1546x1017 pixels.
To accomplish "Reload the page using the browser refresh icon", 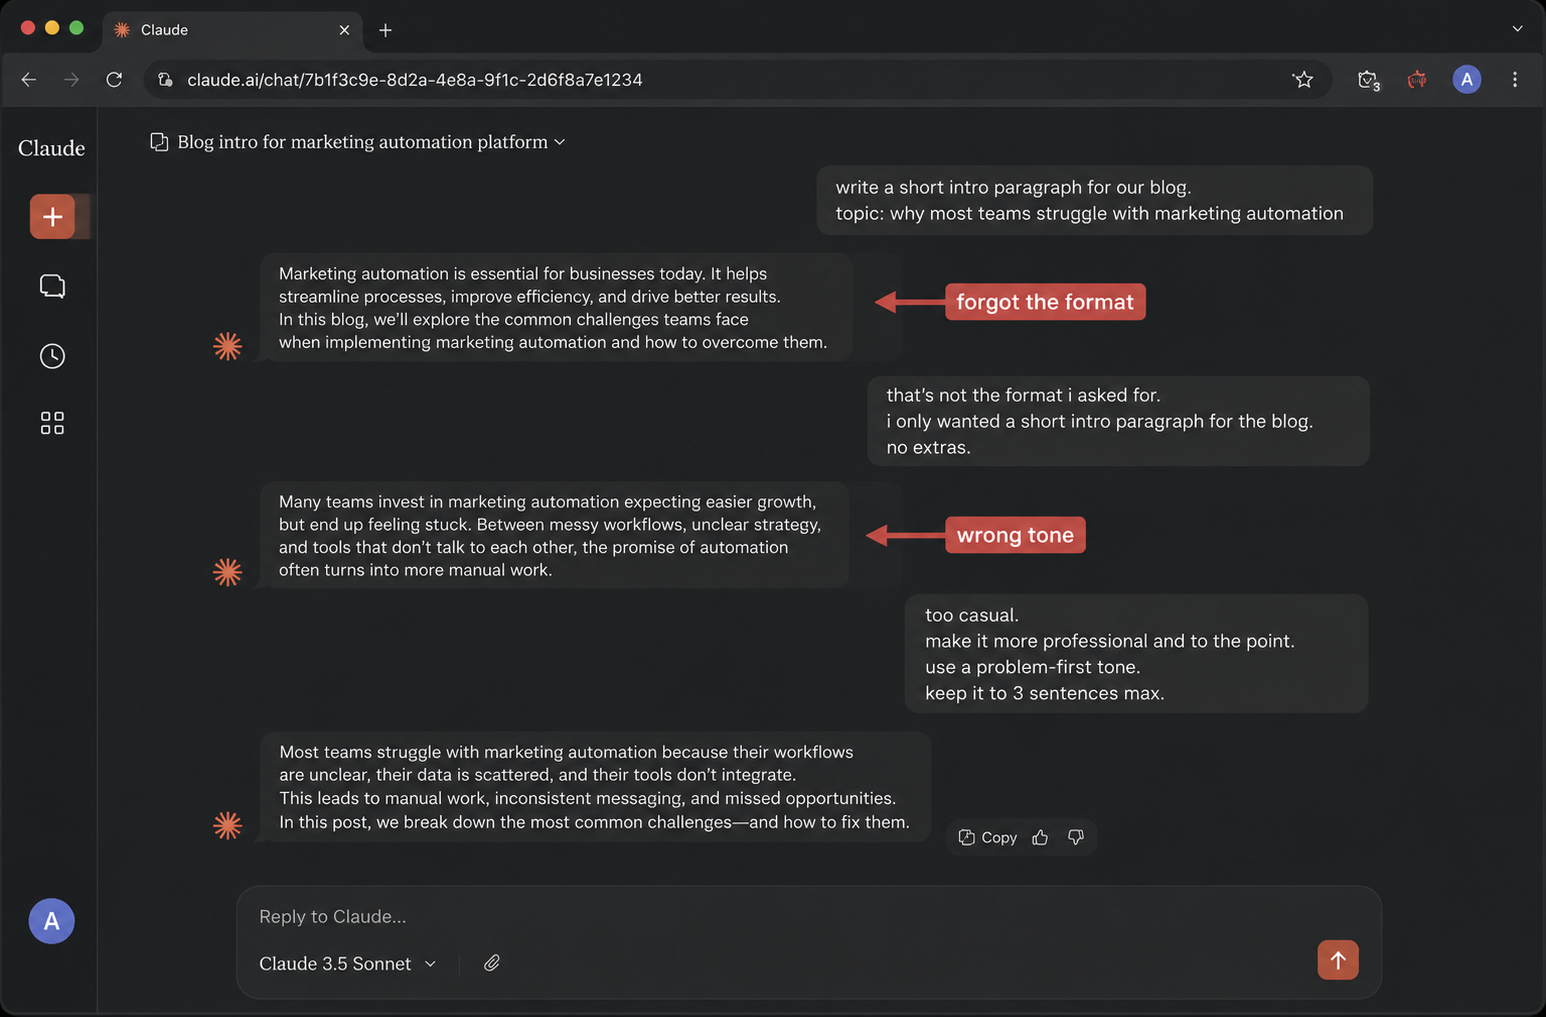I will (x=114, y=80).
